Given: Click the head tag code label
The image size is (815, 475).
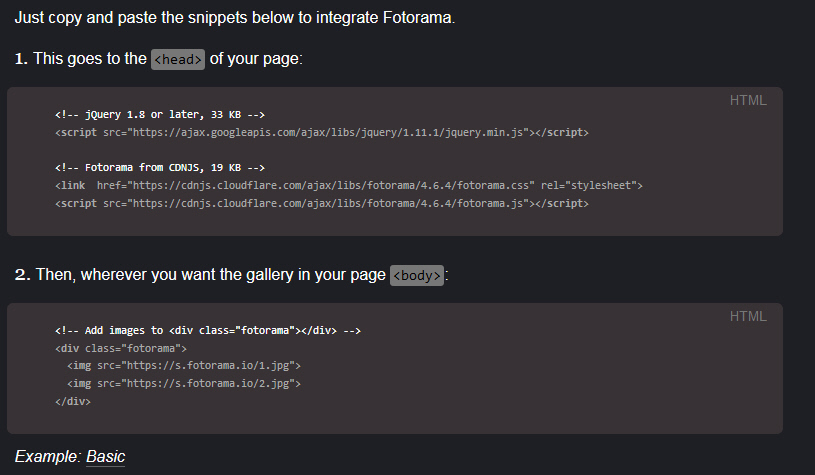Looking at the screenshot, I should tap(178, 59).
